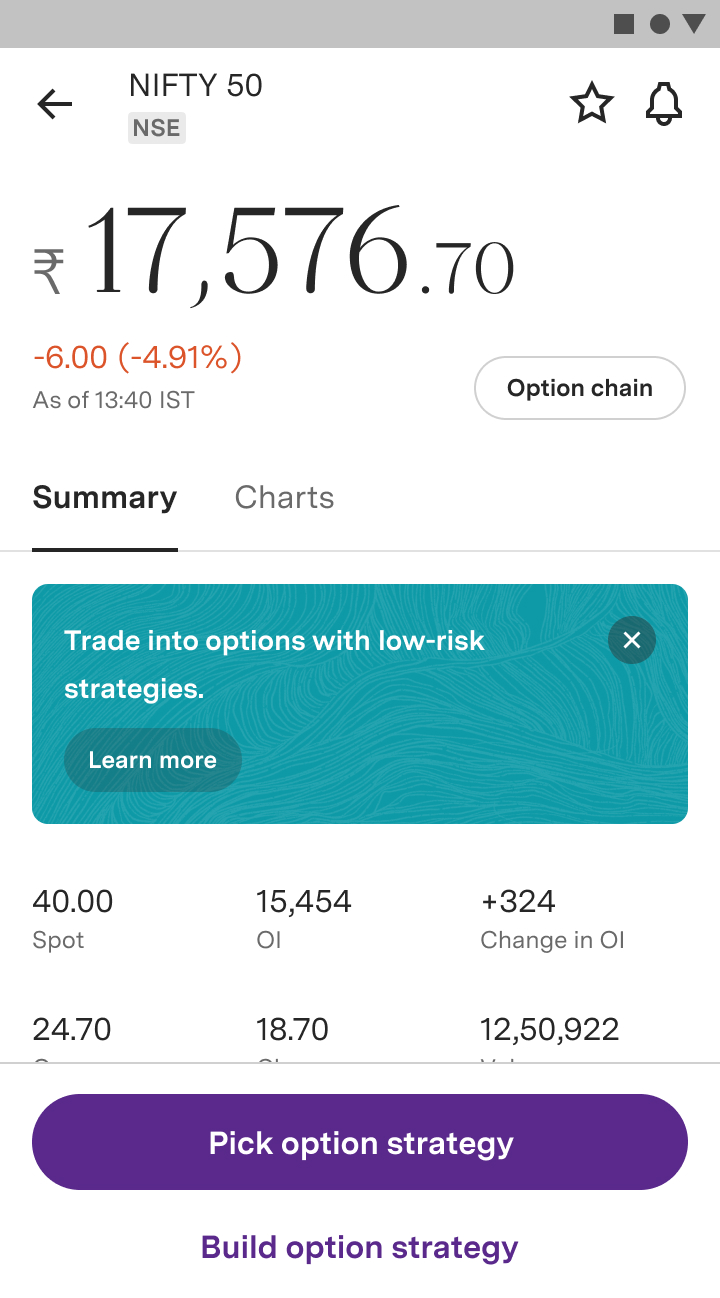720x1298 pixels.
Task: Select the Spot value 40.00
Action: tap(73, 902)
